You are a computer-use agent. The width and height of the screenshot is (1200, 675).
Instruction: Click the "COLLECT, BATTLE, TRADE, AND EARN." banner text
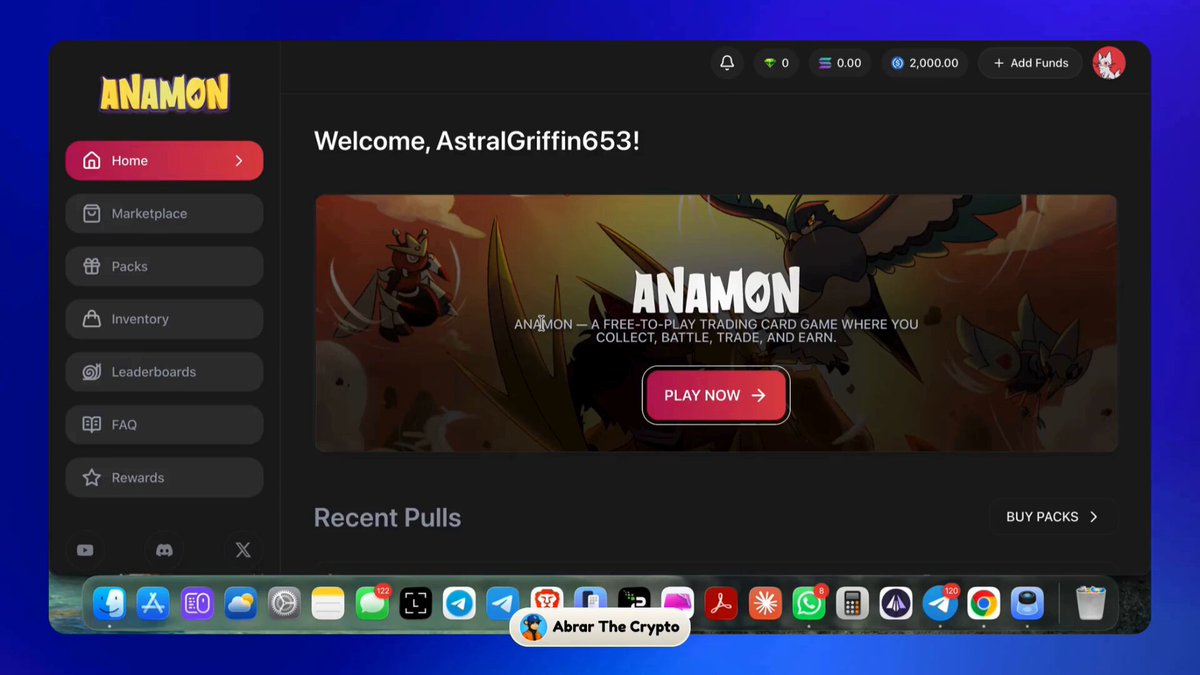coord(716,338)
